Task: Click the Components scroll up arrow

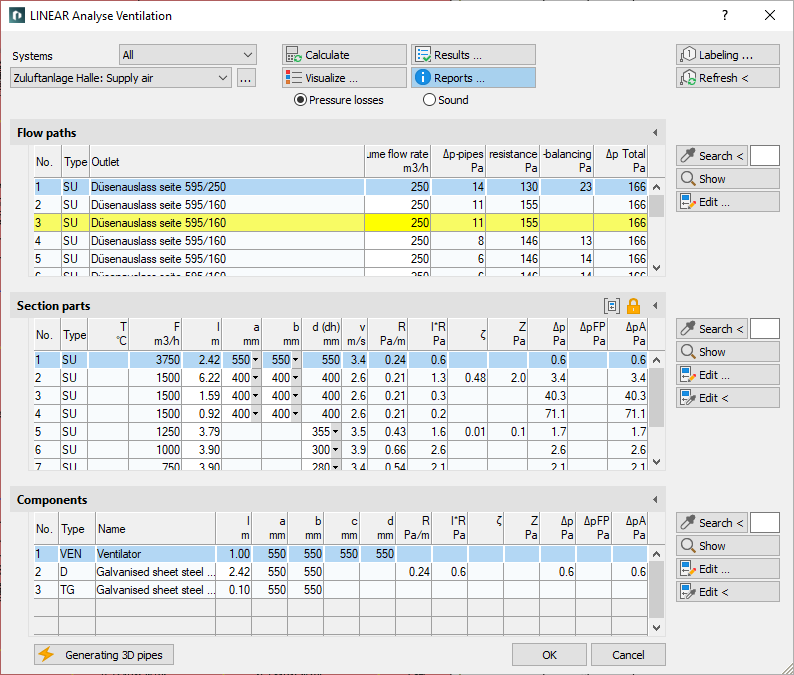Action: tap(657, 554)
